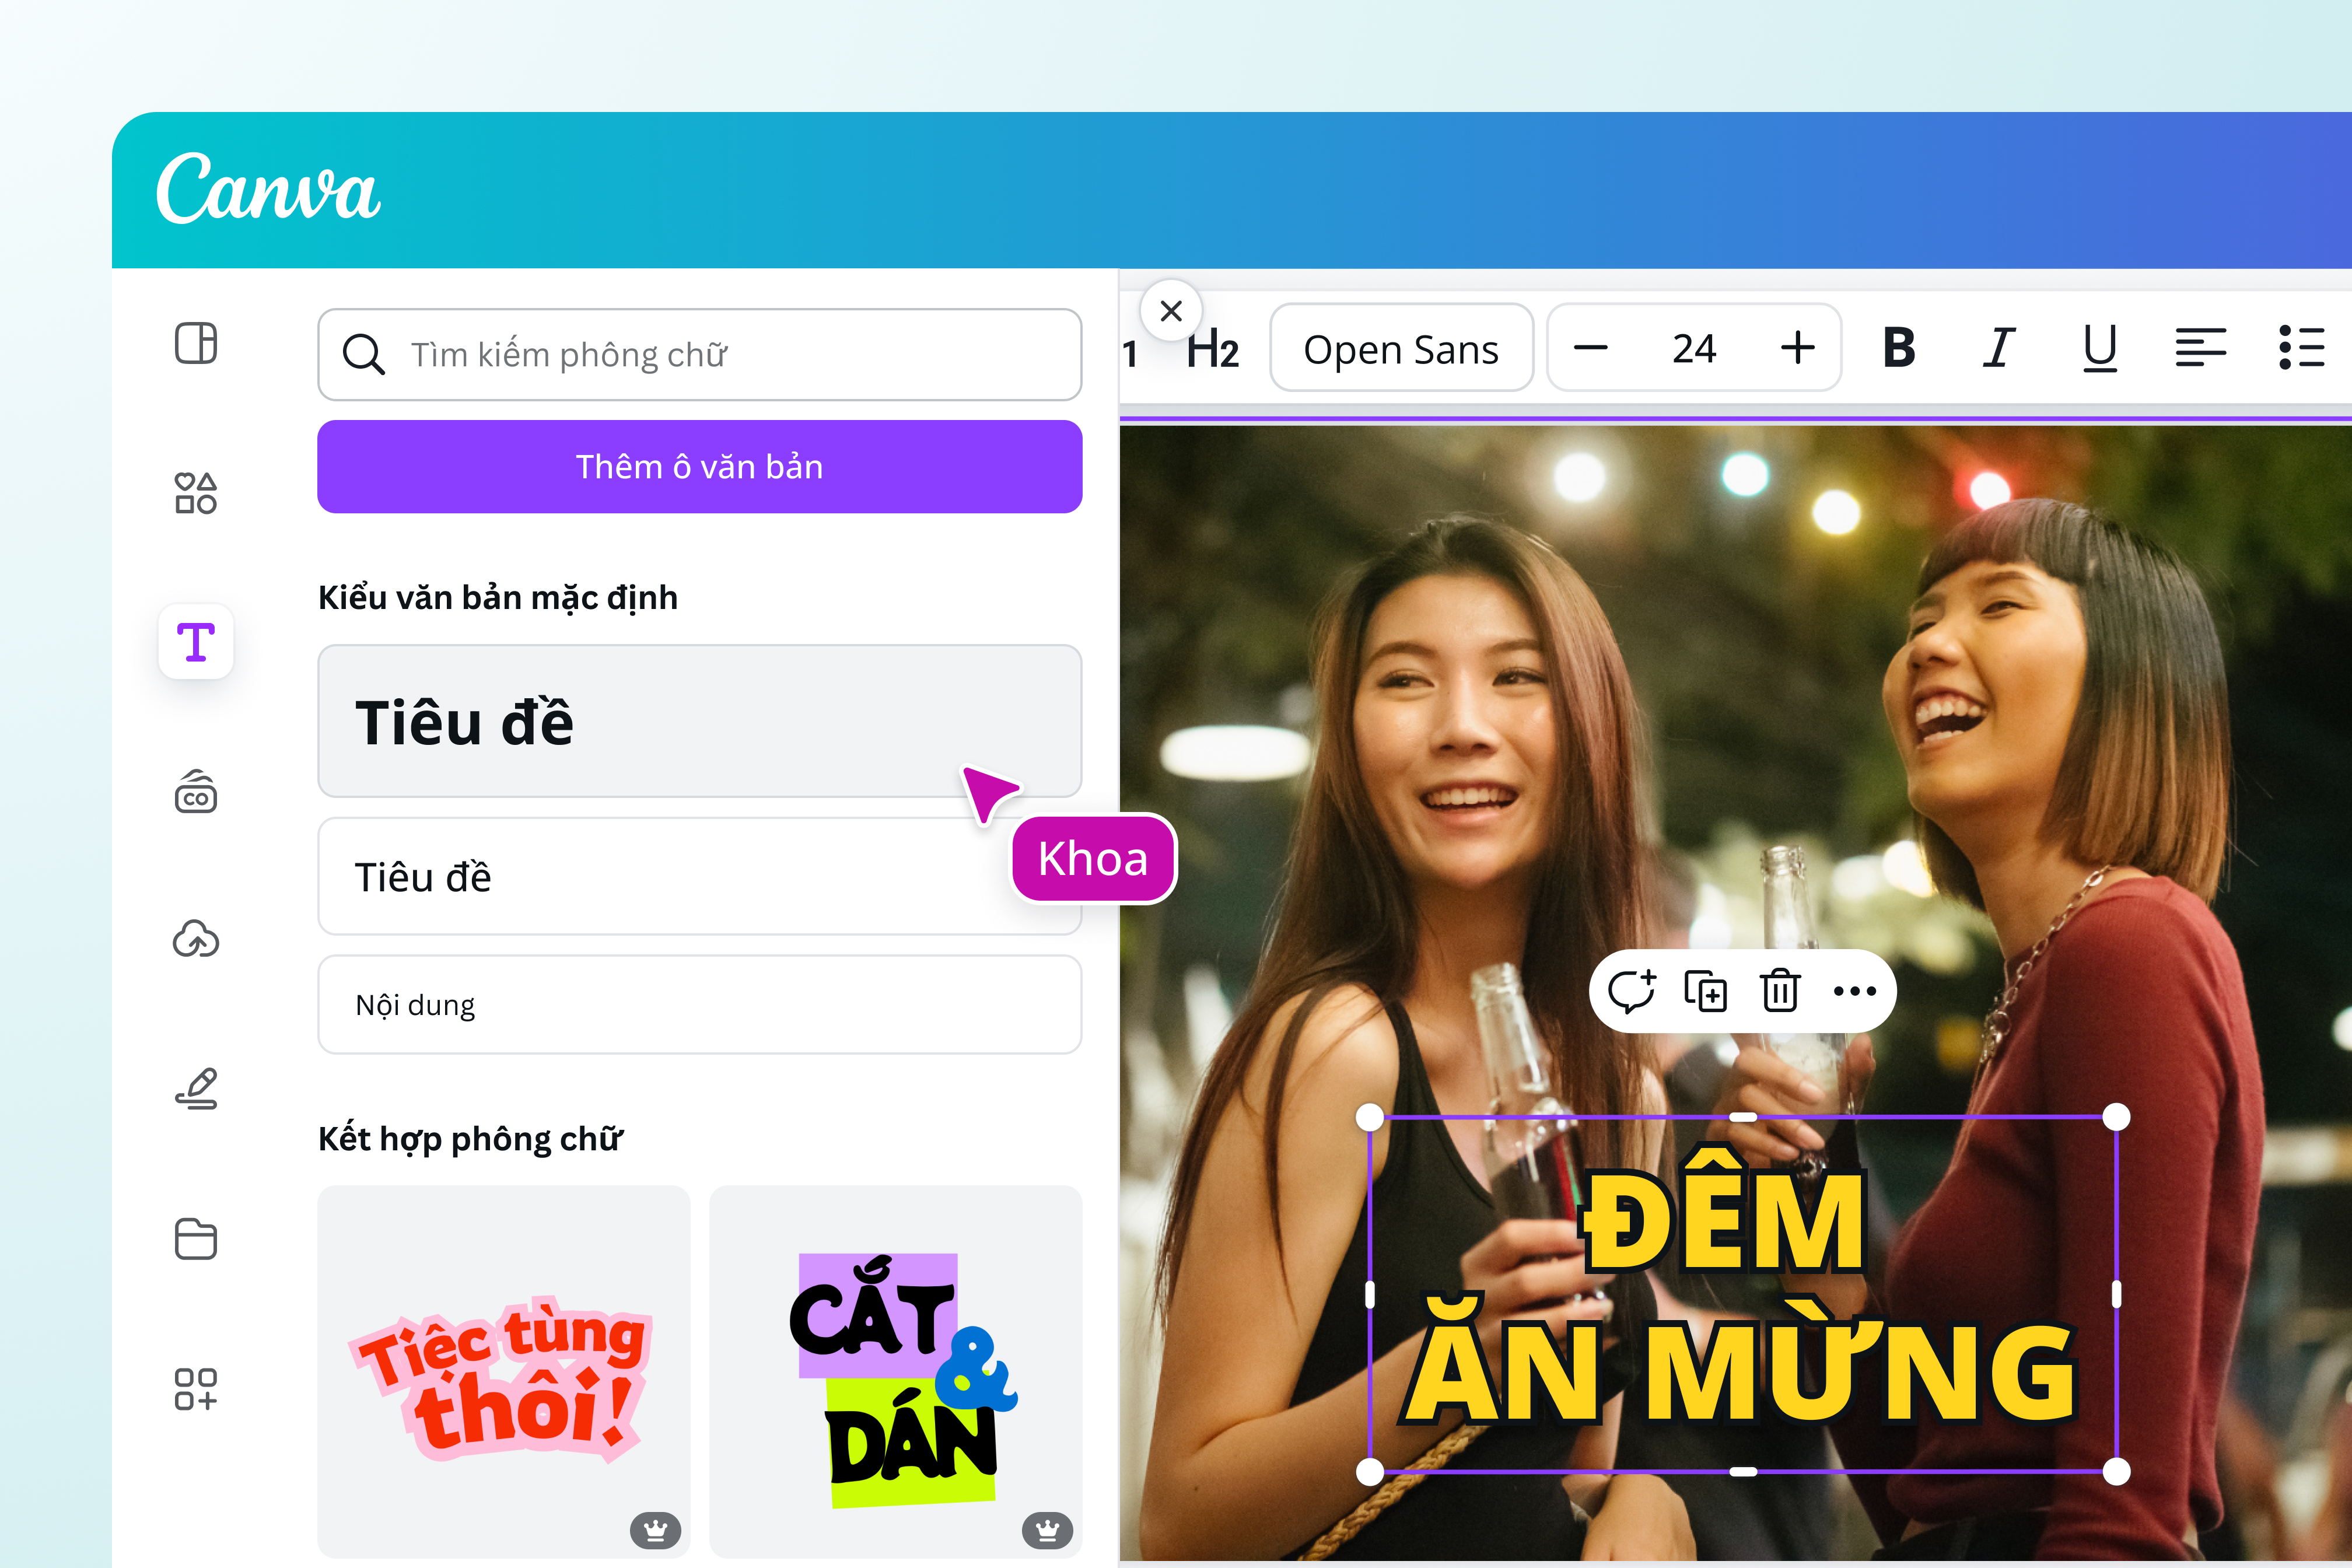Viewport: 2352px width, 1568px height.
Task: Add the smaller Tiêu đề subheading
Action: pos(700,876)
